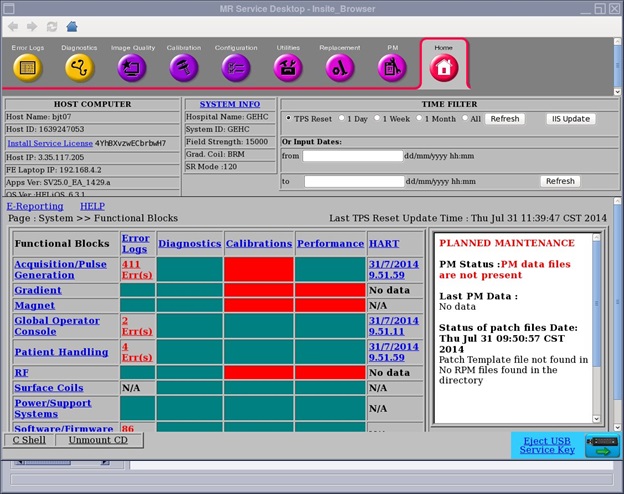Open the Calibration icon

[x=183, y=67]
